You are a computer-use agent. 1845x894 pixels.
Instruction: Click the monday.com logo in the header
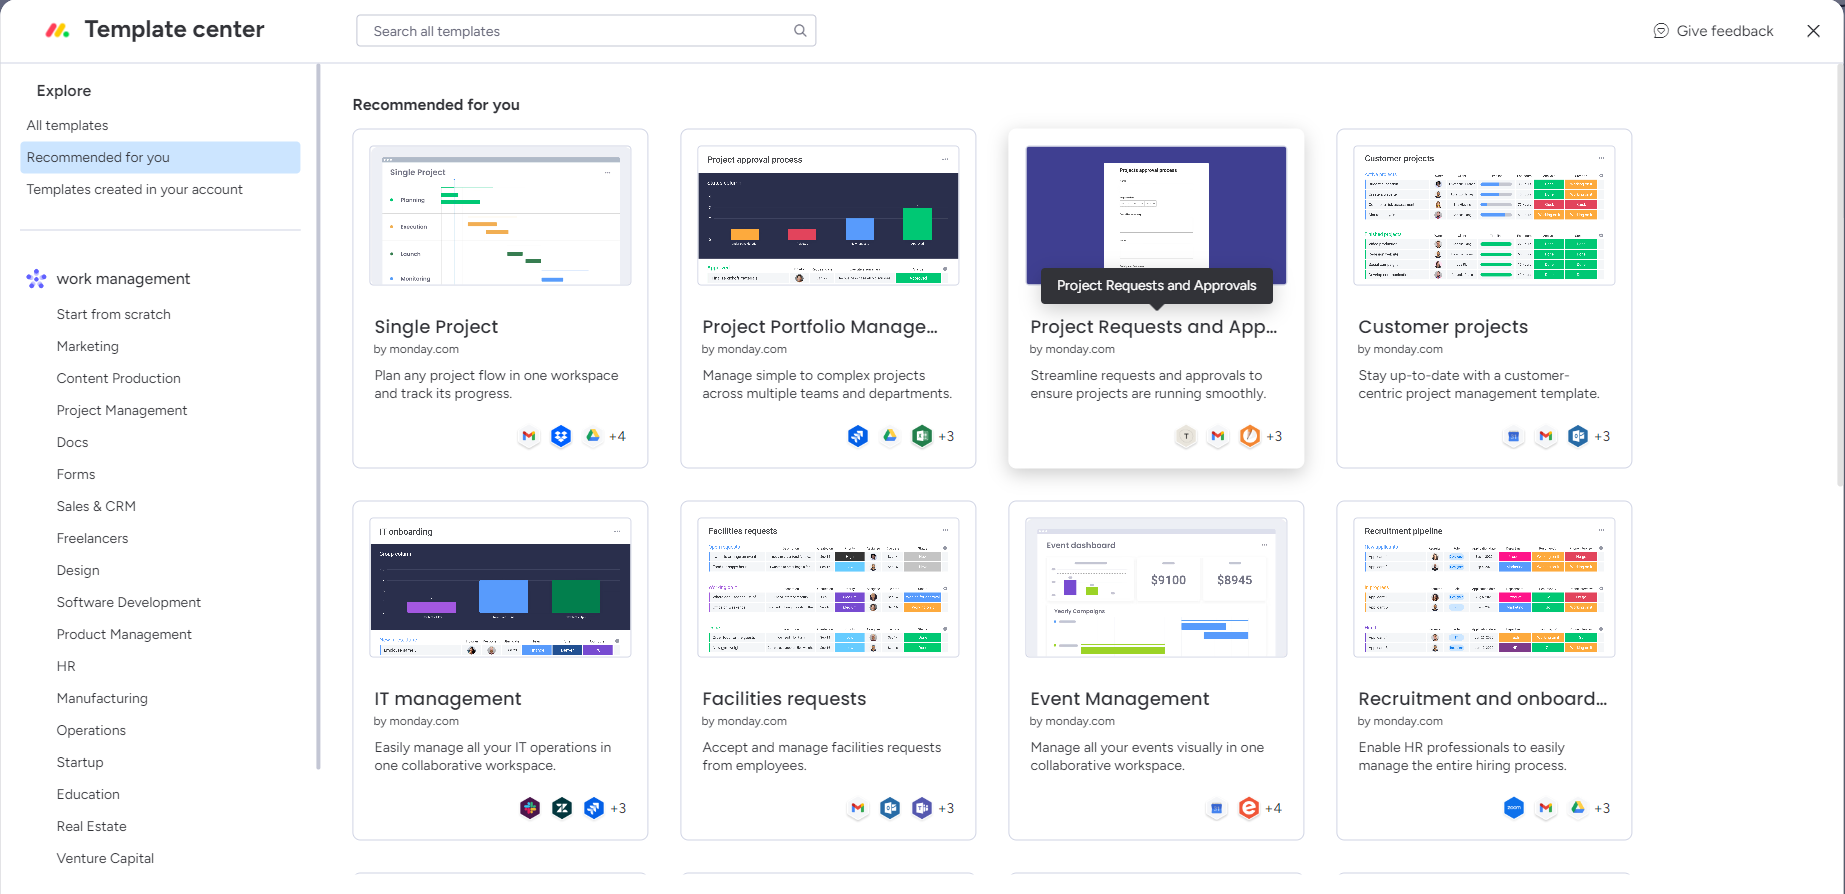[x=58, y=31]
